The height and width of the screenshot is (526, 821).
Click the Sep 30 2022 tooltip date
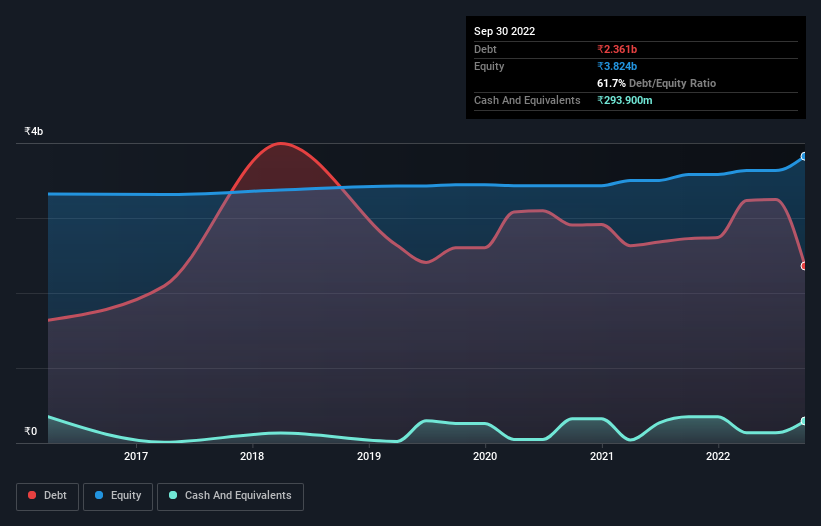point(504,31)
